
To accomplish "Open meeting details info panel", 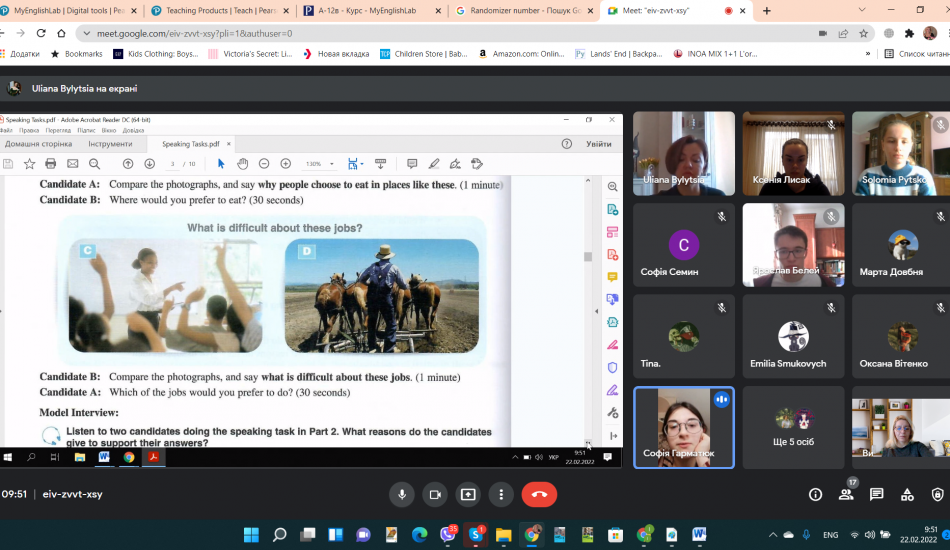I will click(x=815, y=494).
